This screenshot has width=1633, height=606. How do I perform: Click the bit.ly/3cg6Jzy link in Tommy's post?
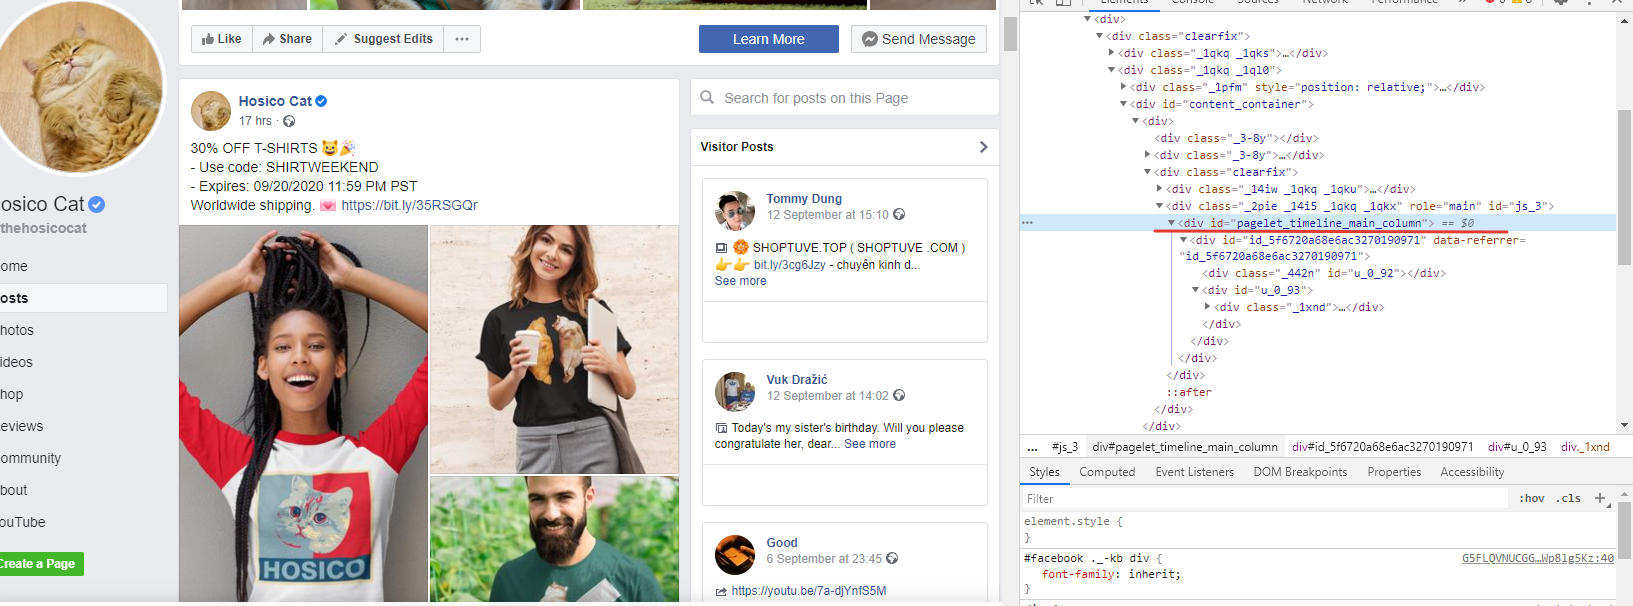[790, 265]
